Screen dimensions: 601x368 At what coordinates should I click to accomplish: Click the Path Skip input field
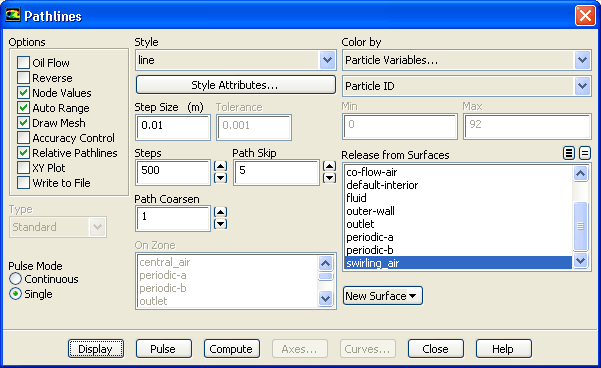276,172
